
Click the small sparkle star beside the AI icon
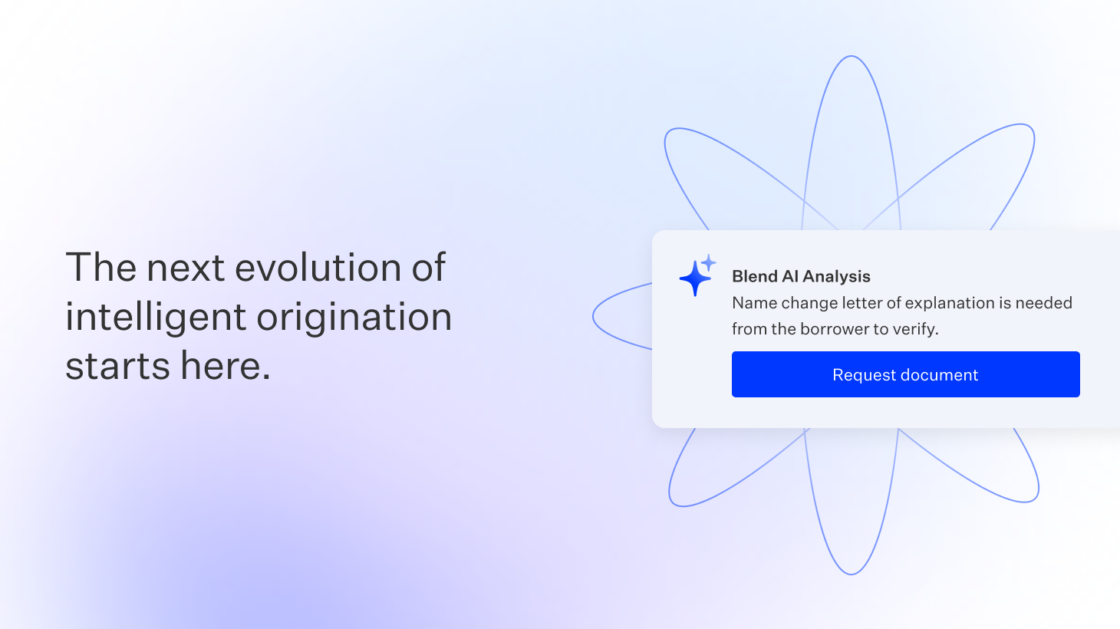tap(709, 262)
